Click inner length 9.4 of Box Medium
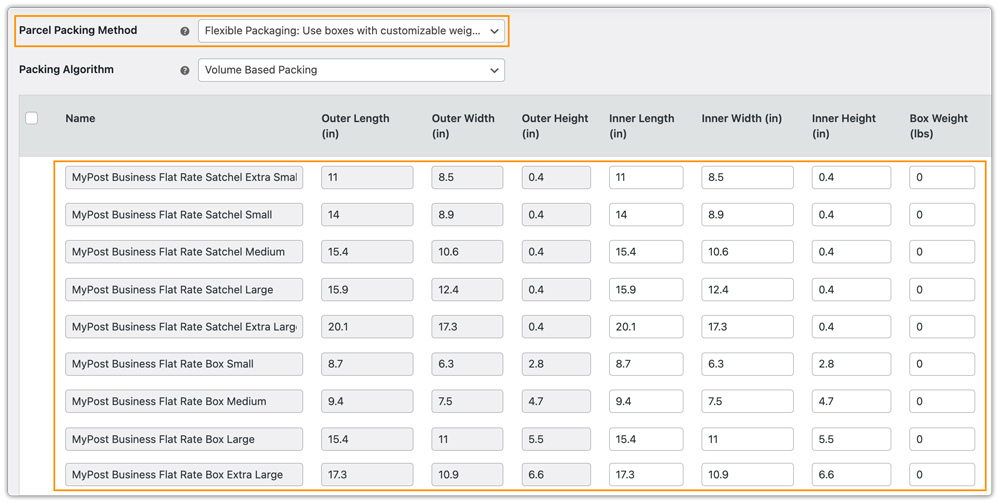The image size is (1000, 502). (x=646, y=401)
